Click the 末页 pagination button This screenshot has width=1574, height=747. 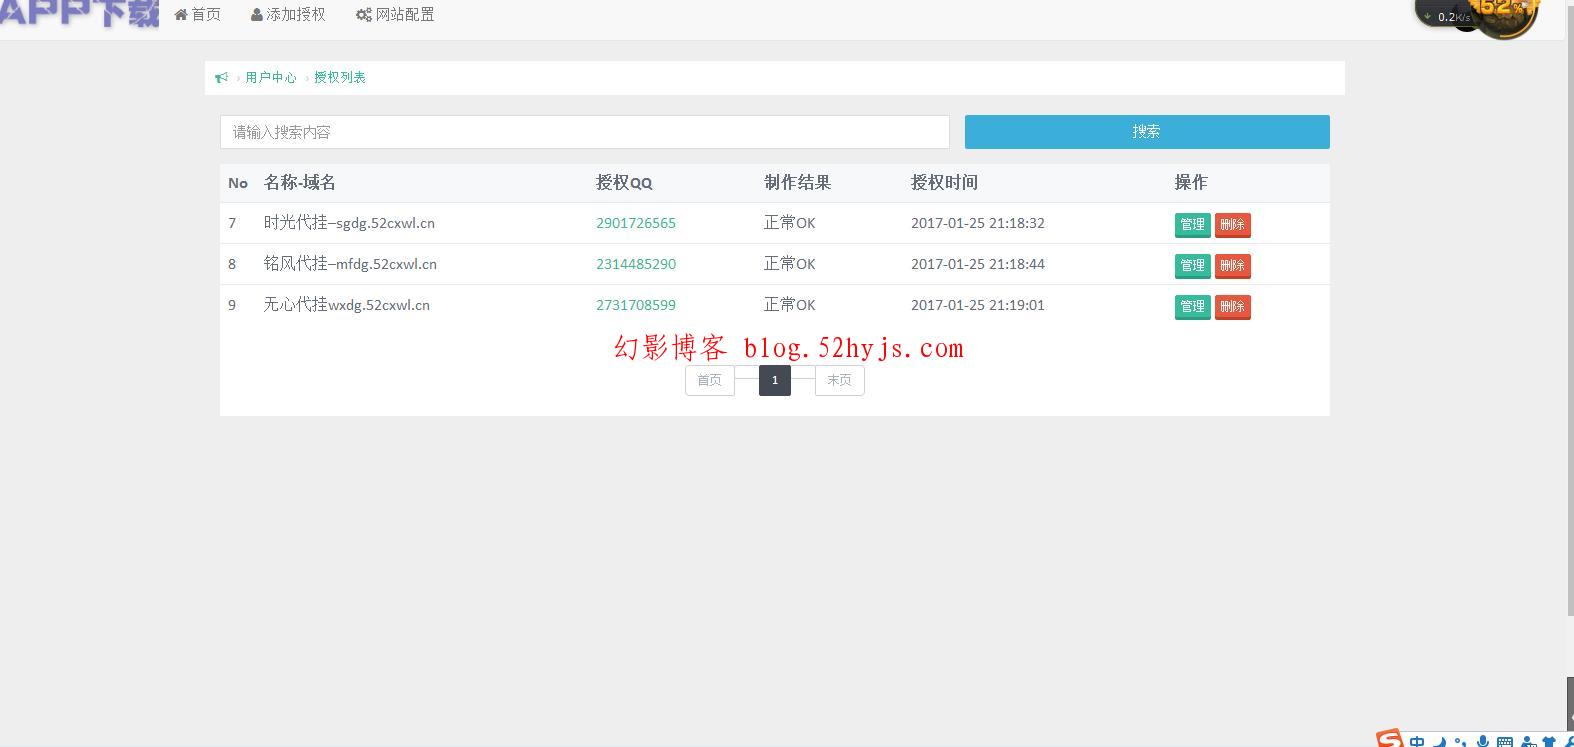[x=839, y=381]
